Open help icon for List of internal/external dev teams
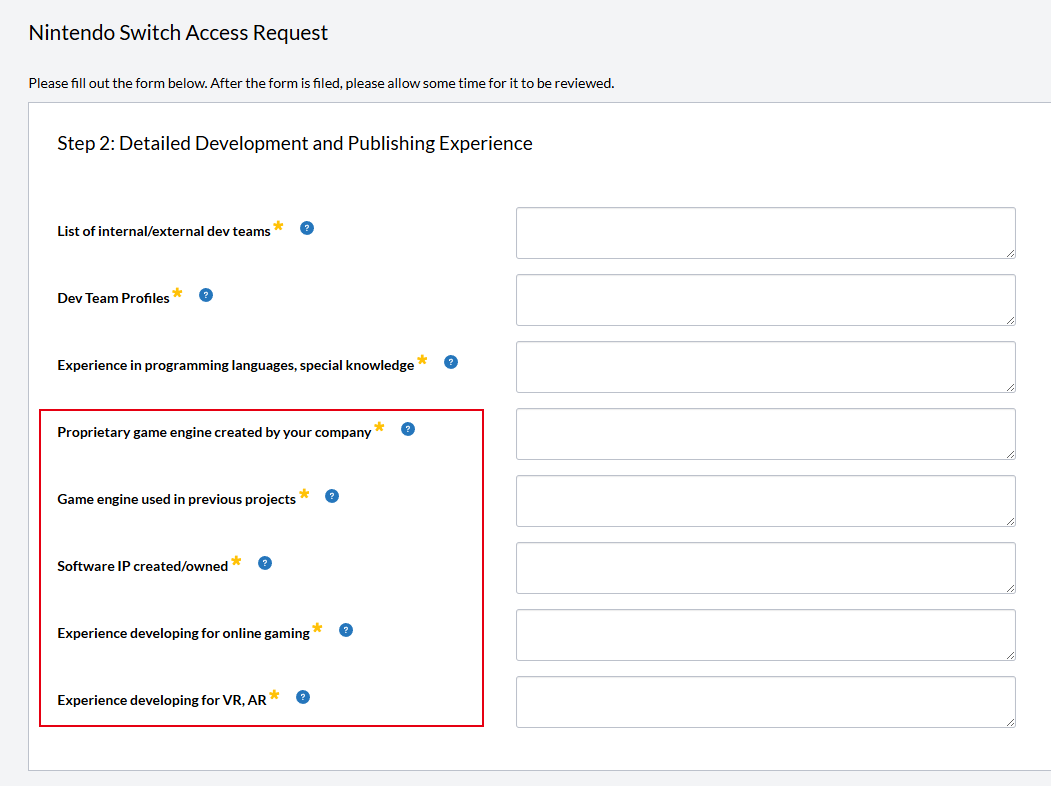Screen dimensions: 1051x786 tap(306, 228)
